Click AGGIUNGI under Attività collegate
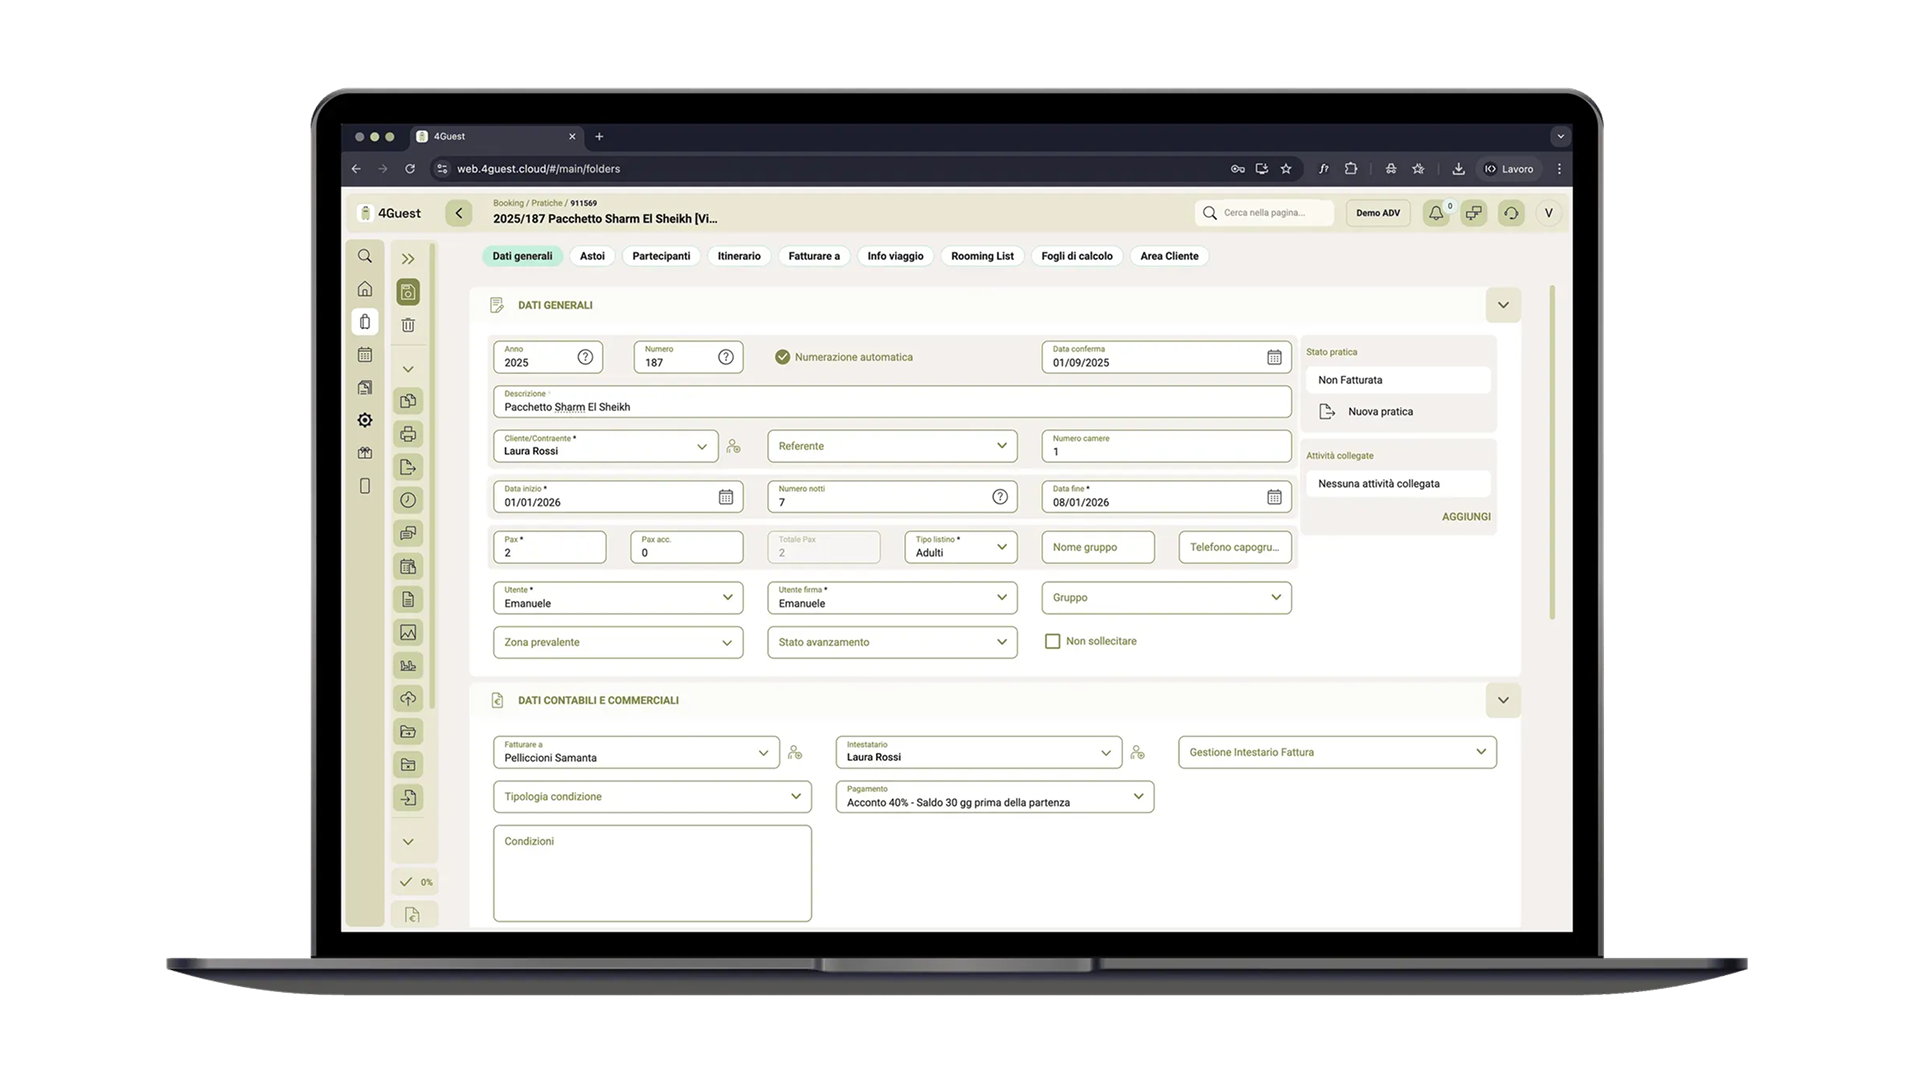This screenshot has height=1080, width=1920. coord(1466,517)
